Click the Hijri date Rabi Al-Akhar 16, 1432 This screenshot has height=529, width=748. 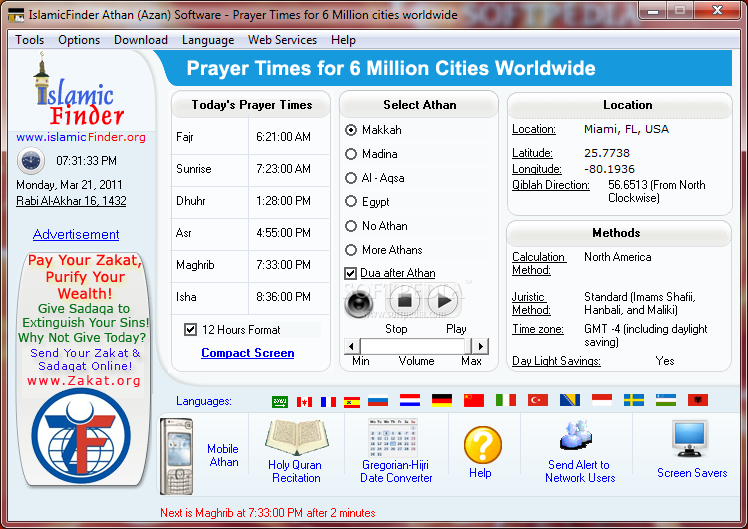(x=72, y=201)
